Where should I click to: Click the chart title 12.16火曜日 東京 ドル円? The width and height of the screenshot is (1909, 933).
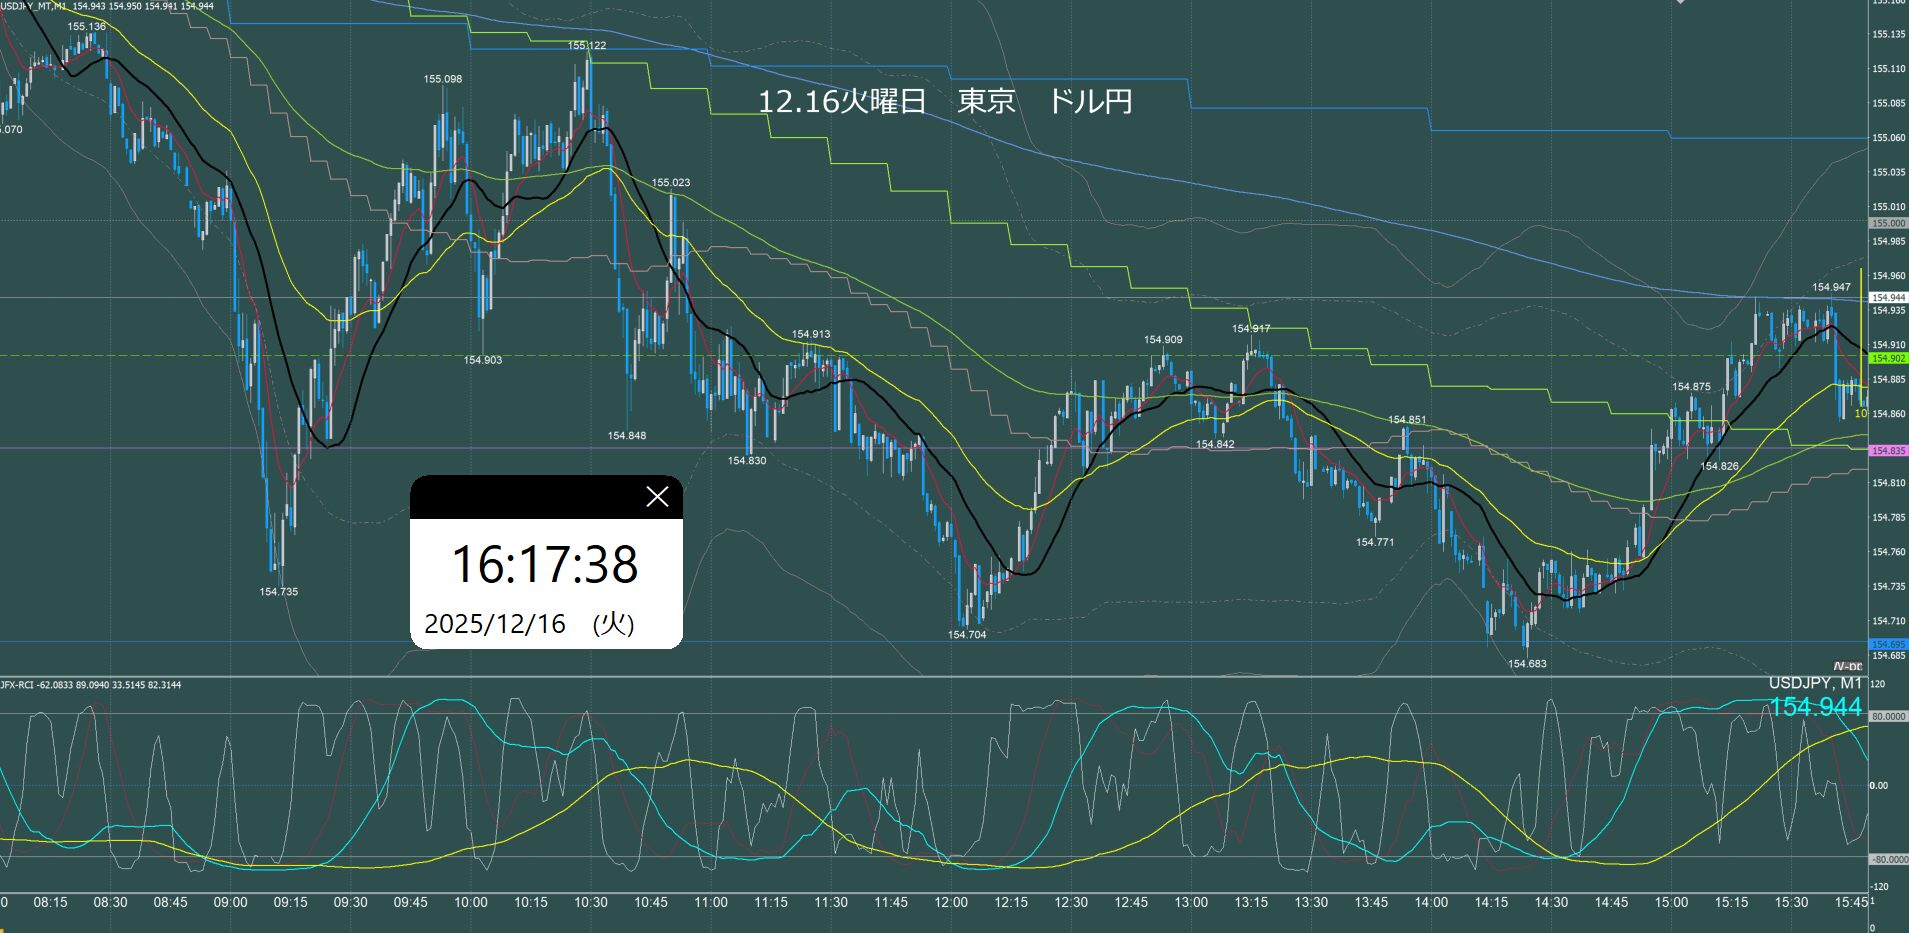pyautogui.click(x=944, y=102)
